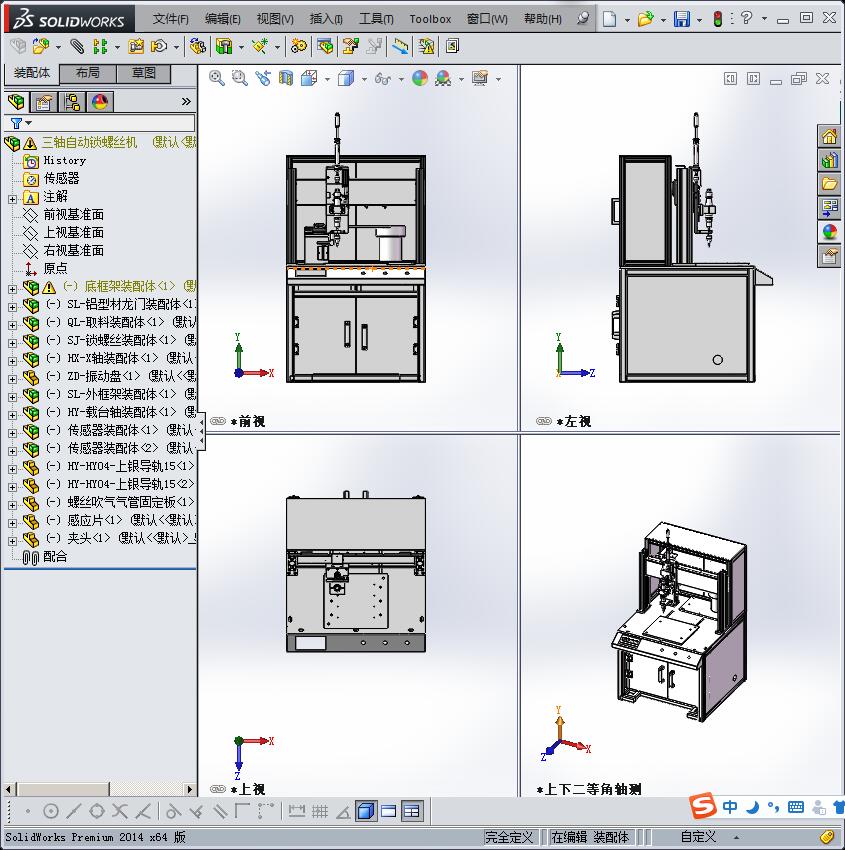Viewport: 845px width, 850px height.
Task: Select 螺丝吹气气管固定板<1> part
Action: click(130, 502)
